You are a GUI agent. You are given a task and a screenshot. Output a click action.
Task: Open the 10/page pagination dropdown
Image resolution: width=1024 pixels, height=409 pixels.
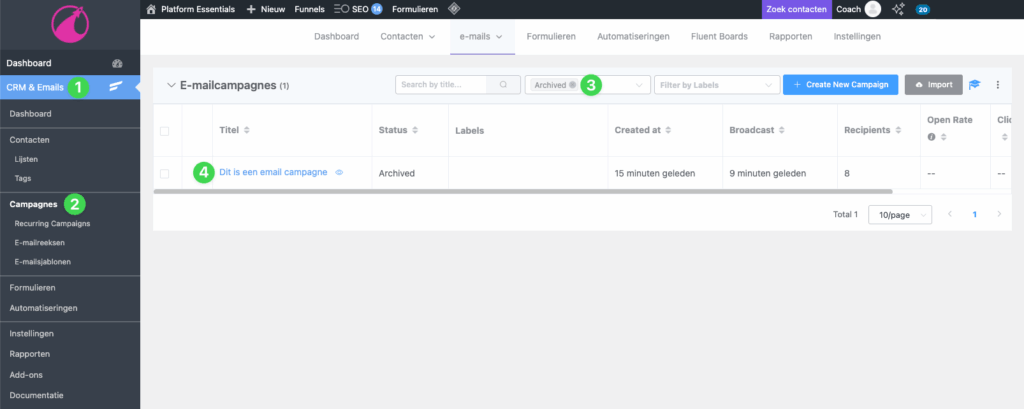tap(899, 214)
